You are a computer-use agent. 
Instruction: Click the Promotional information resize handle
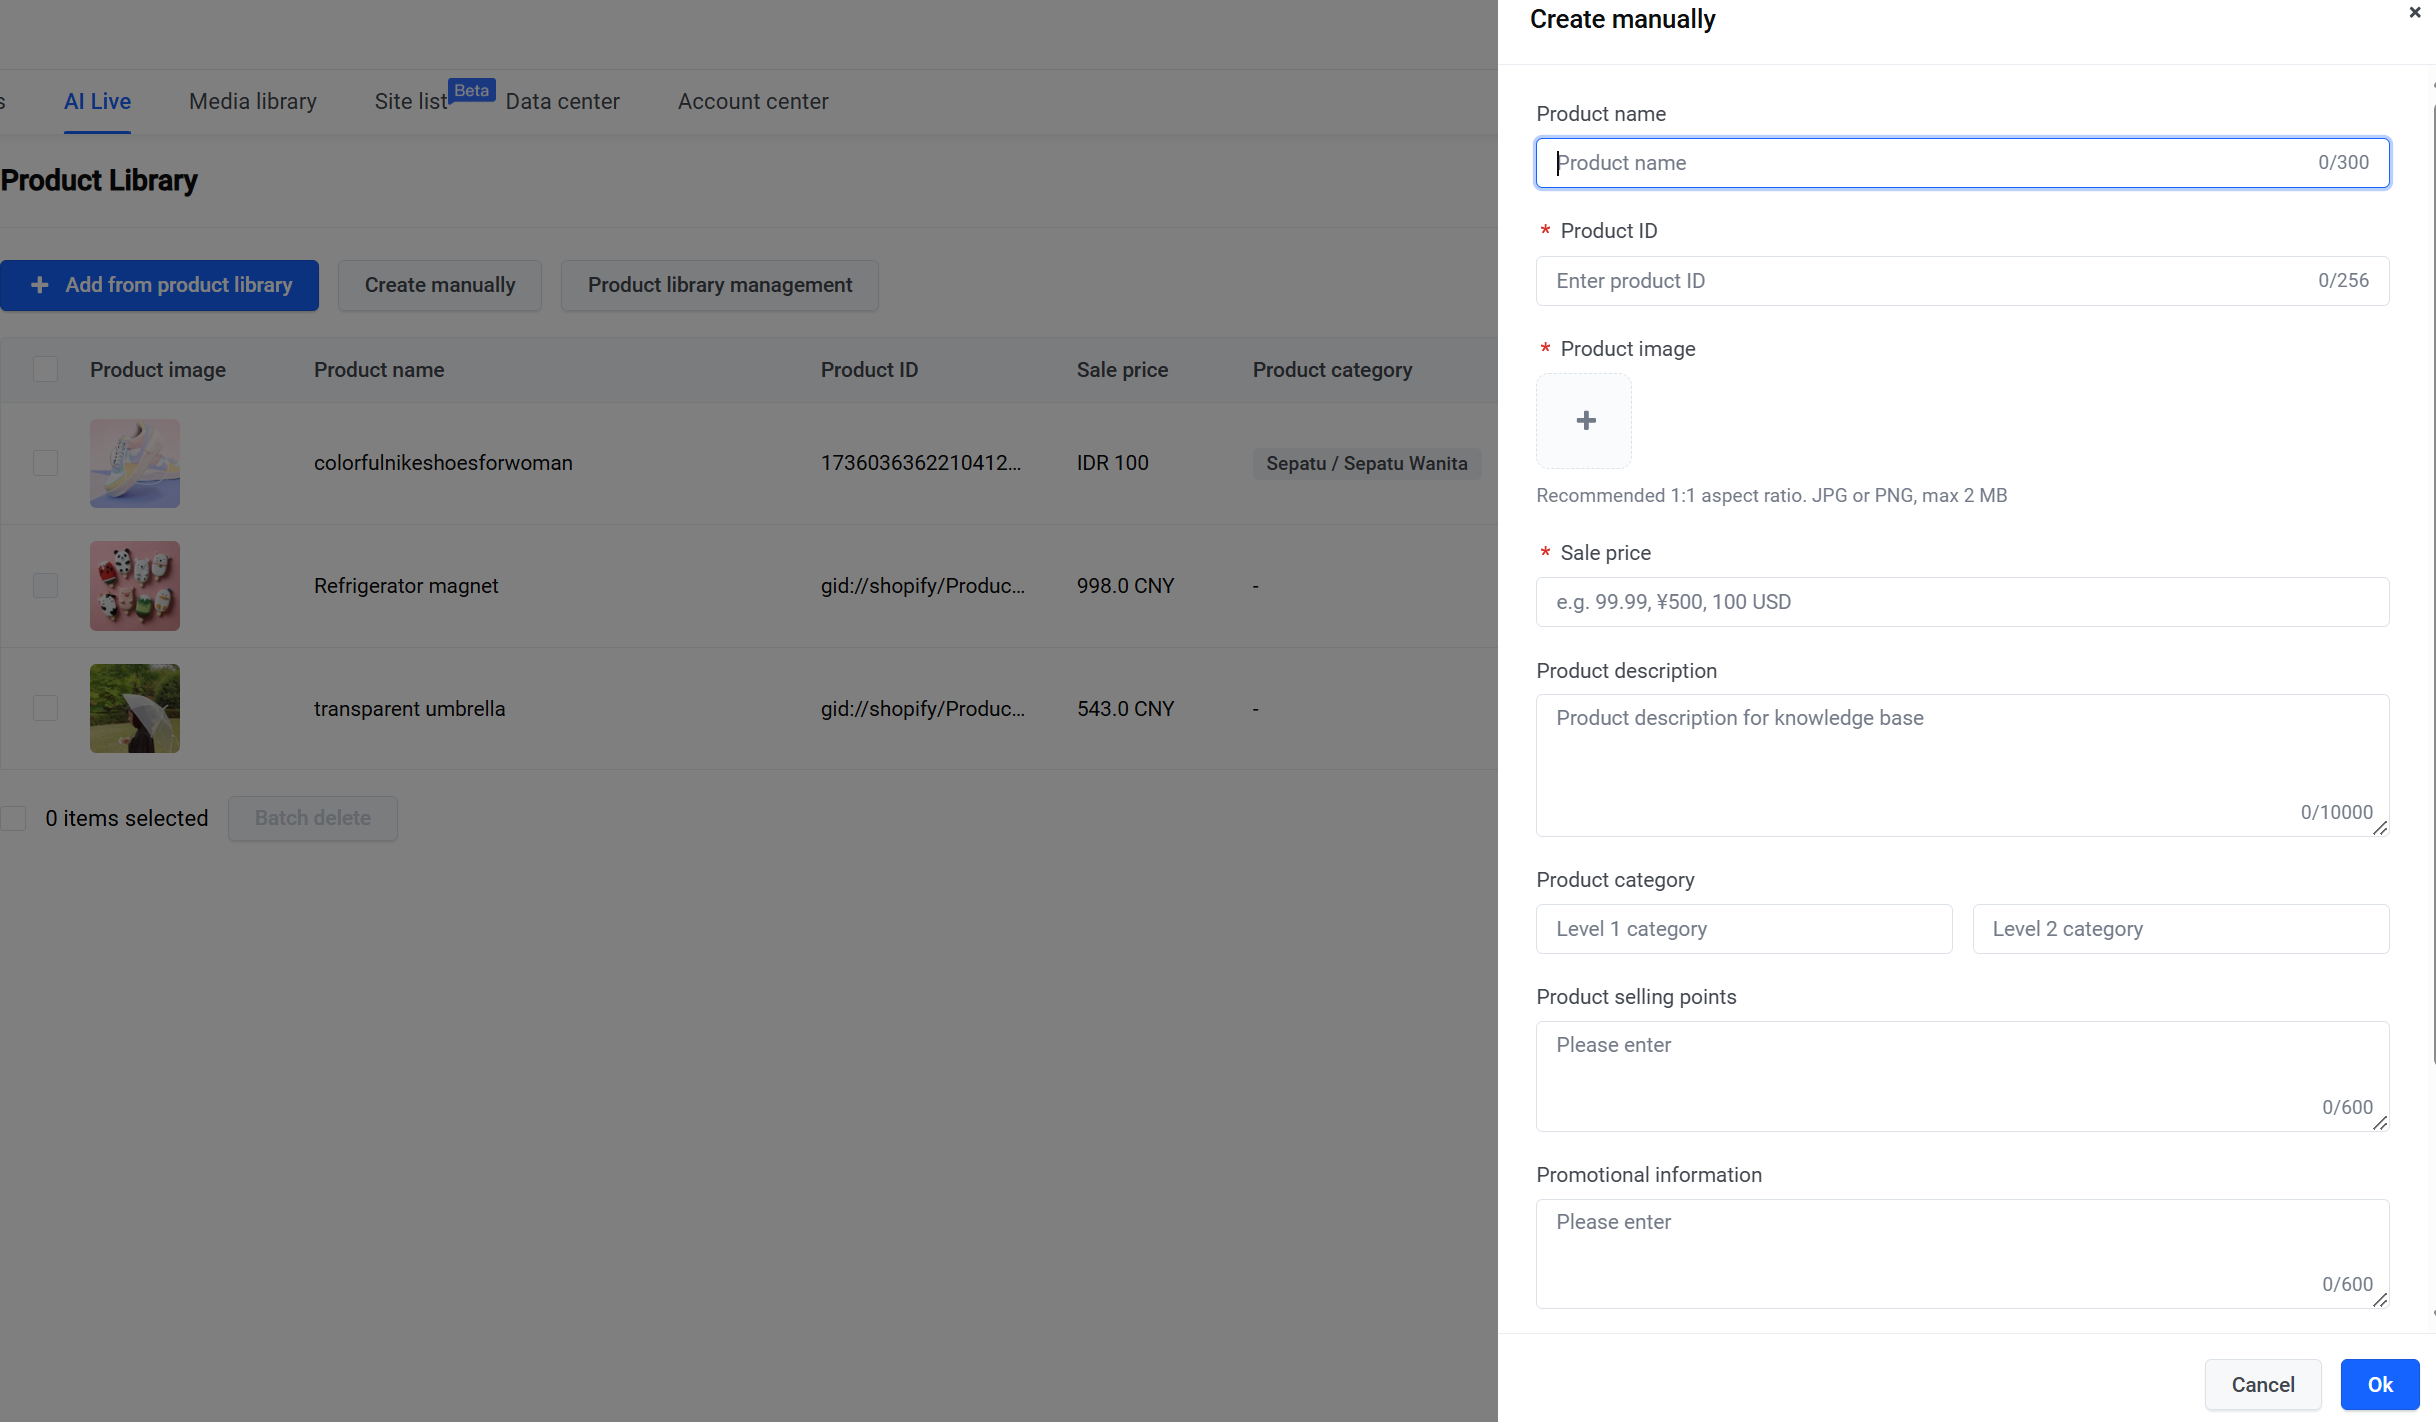(2380, 1300)
